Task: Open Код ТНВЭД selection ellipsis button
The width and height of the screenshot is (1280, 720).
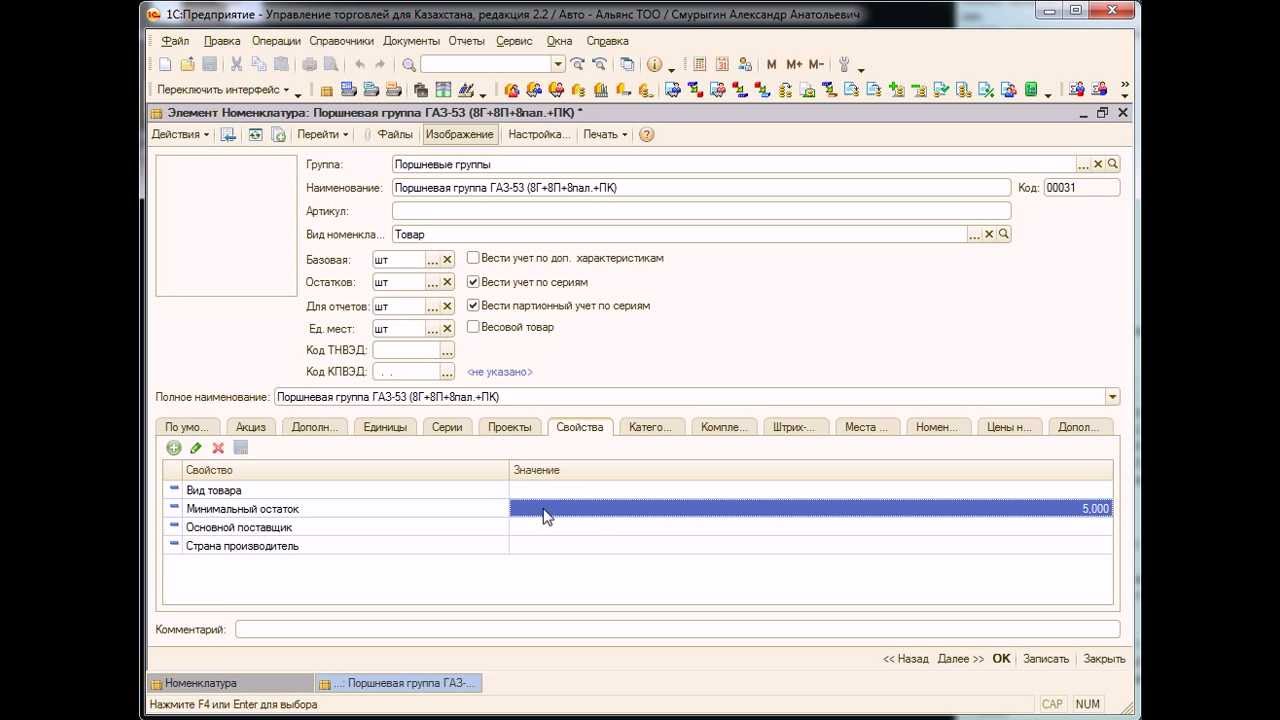Action: point(447,351)
